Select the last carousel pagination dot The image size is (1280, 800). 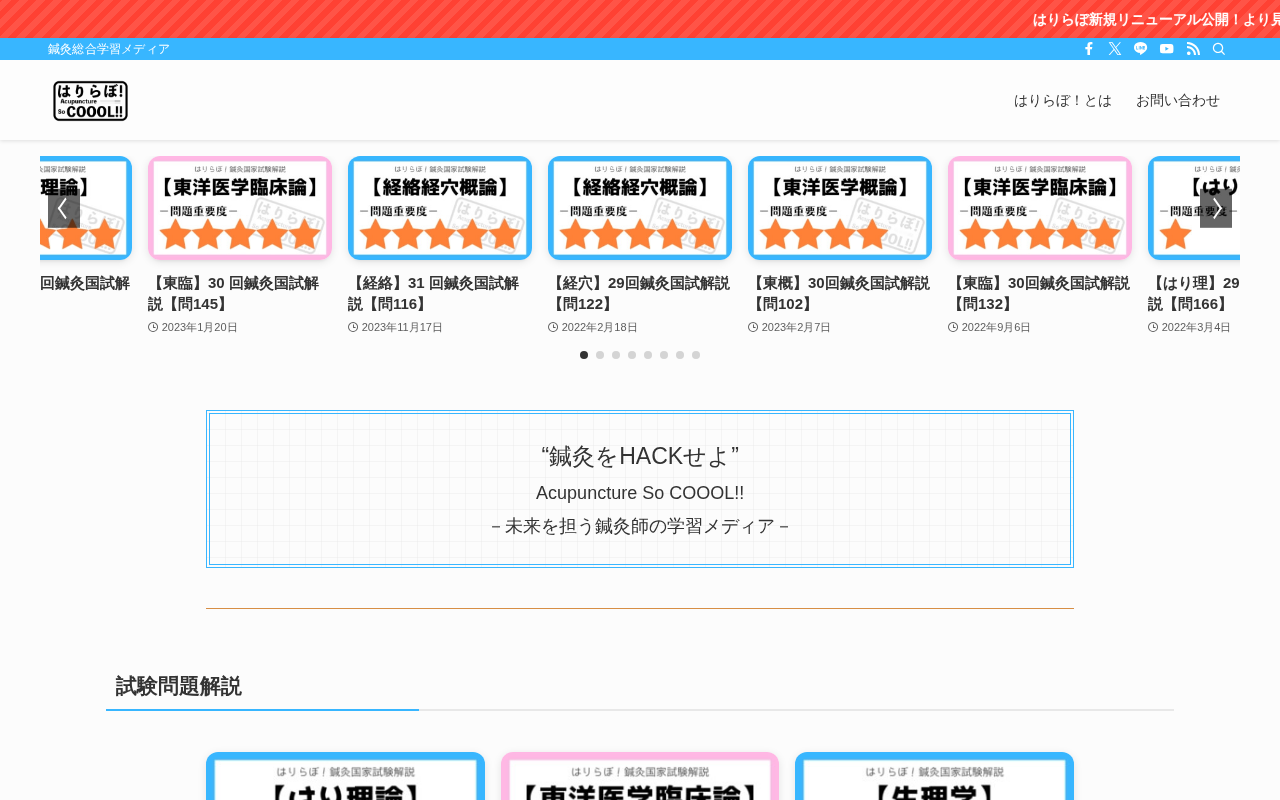point(696,355)
